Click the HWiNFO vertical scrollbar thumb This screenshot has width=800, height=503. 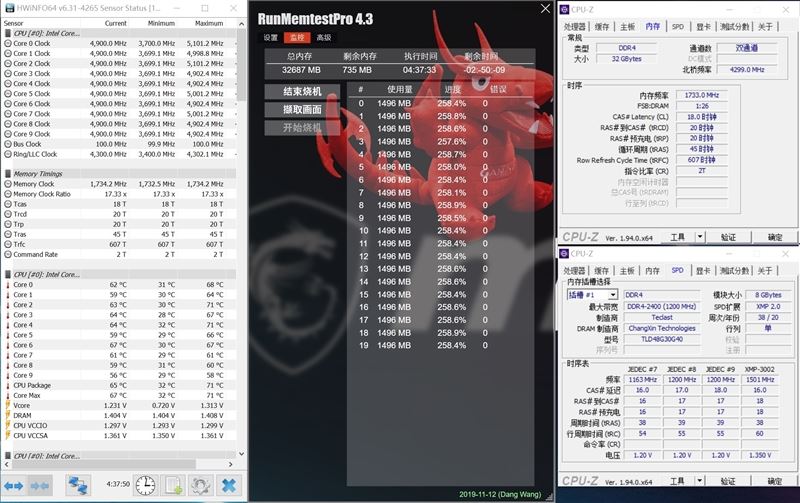241,64
